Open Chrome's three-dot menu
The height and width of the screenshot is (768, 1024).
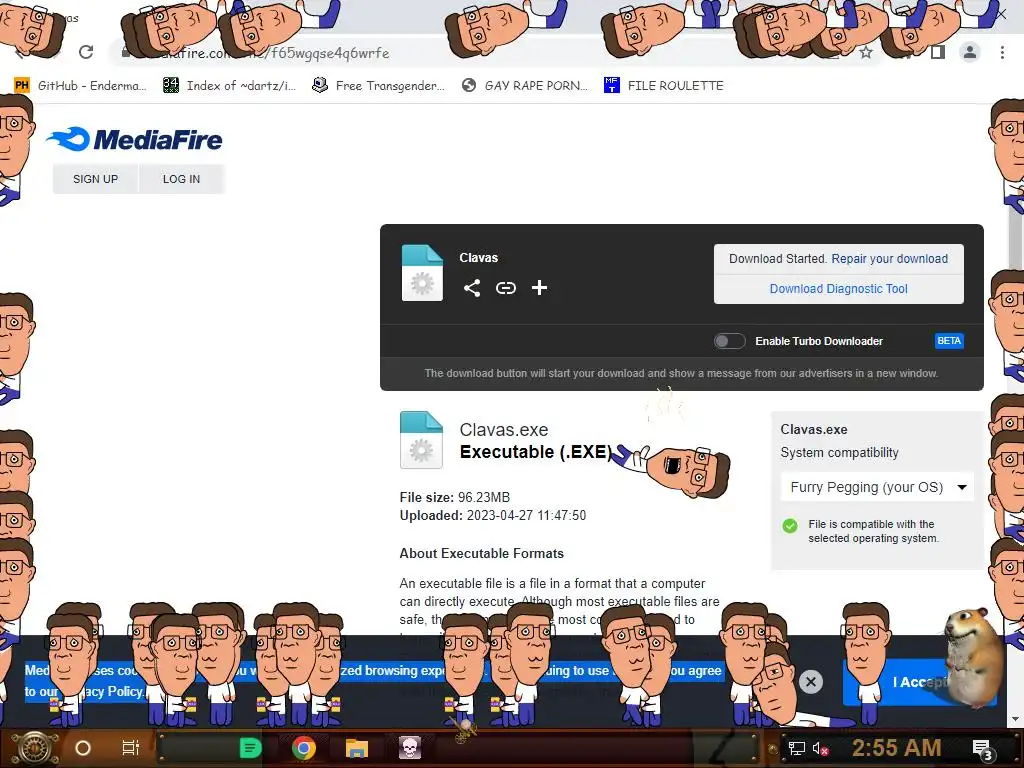pyautogui.click(x=1002, y=52)
